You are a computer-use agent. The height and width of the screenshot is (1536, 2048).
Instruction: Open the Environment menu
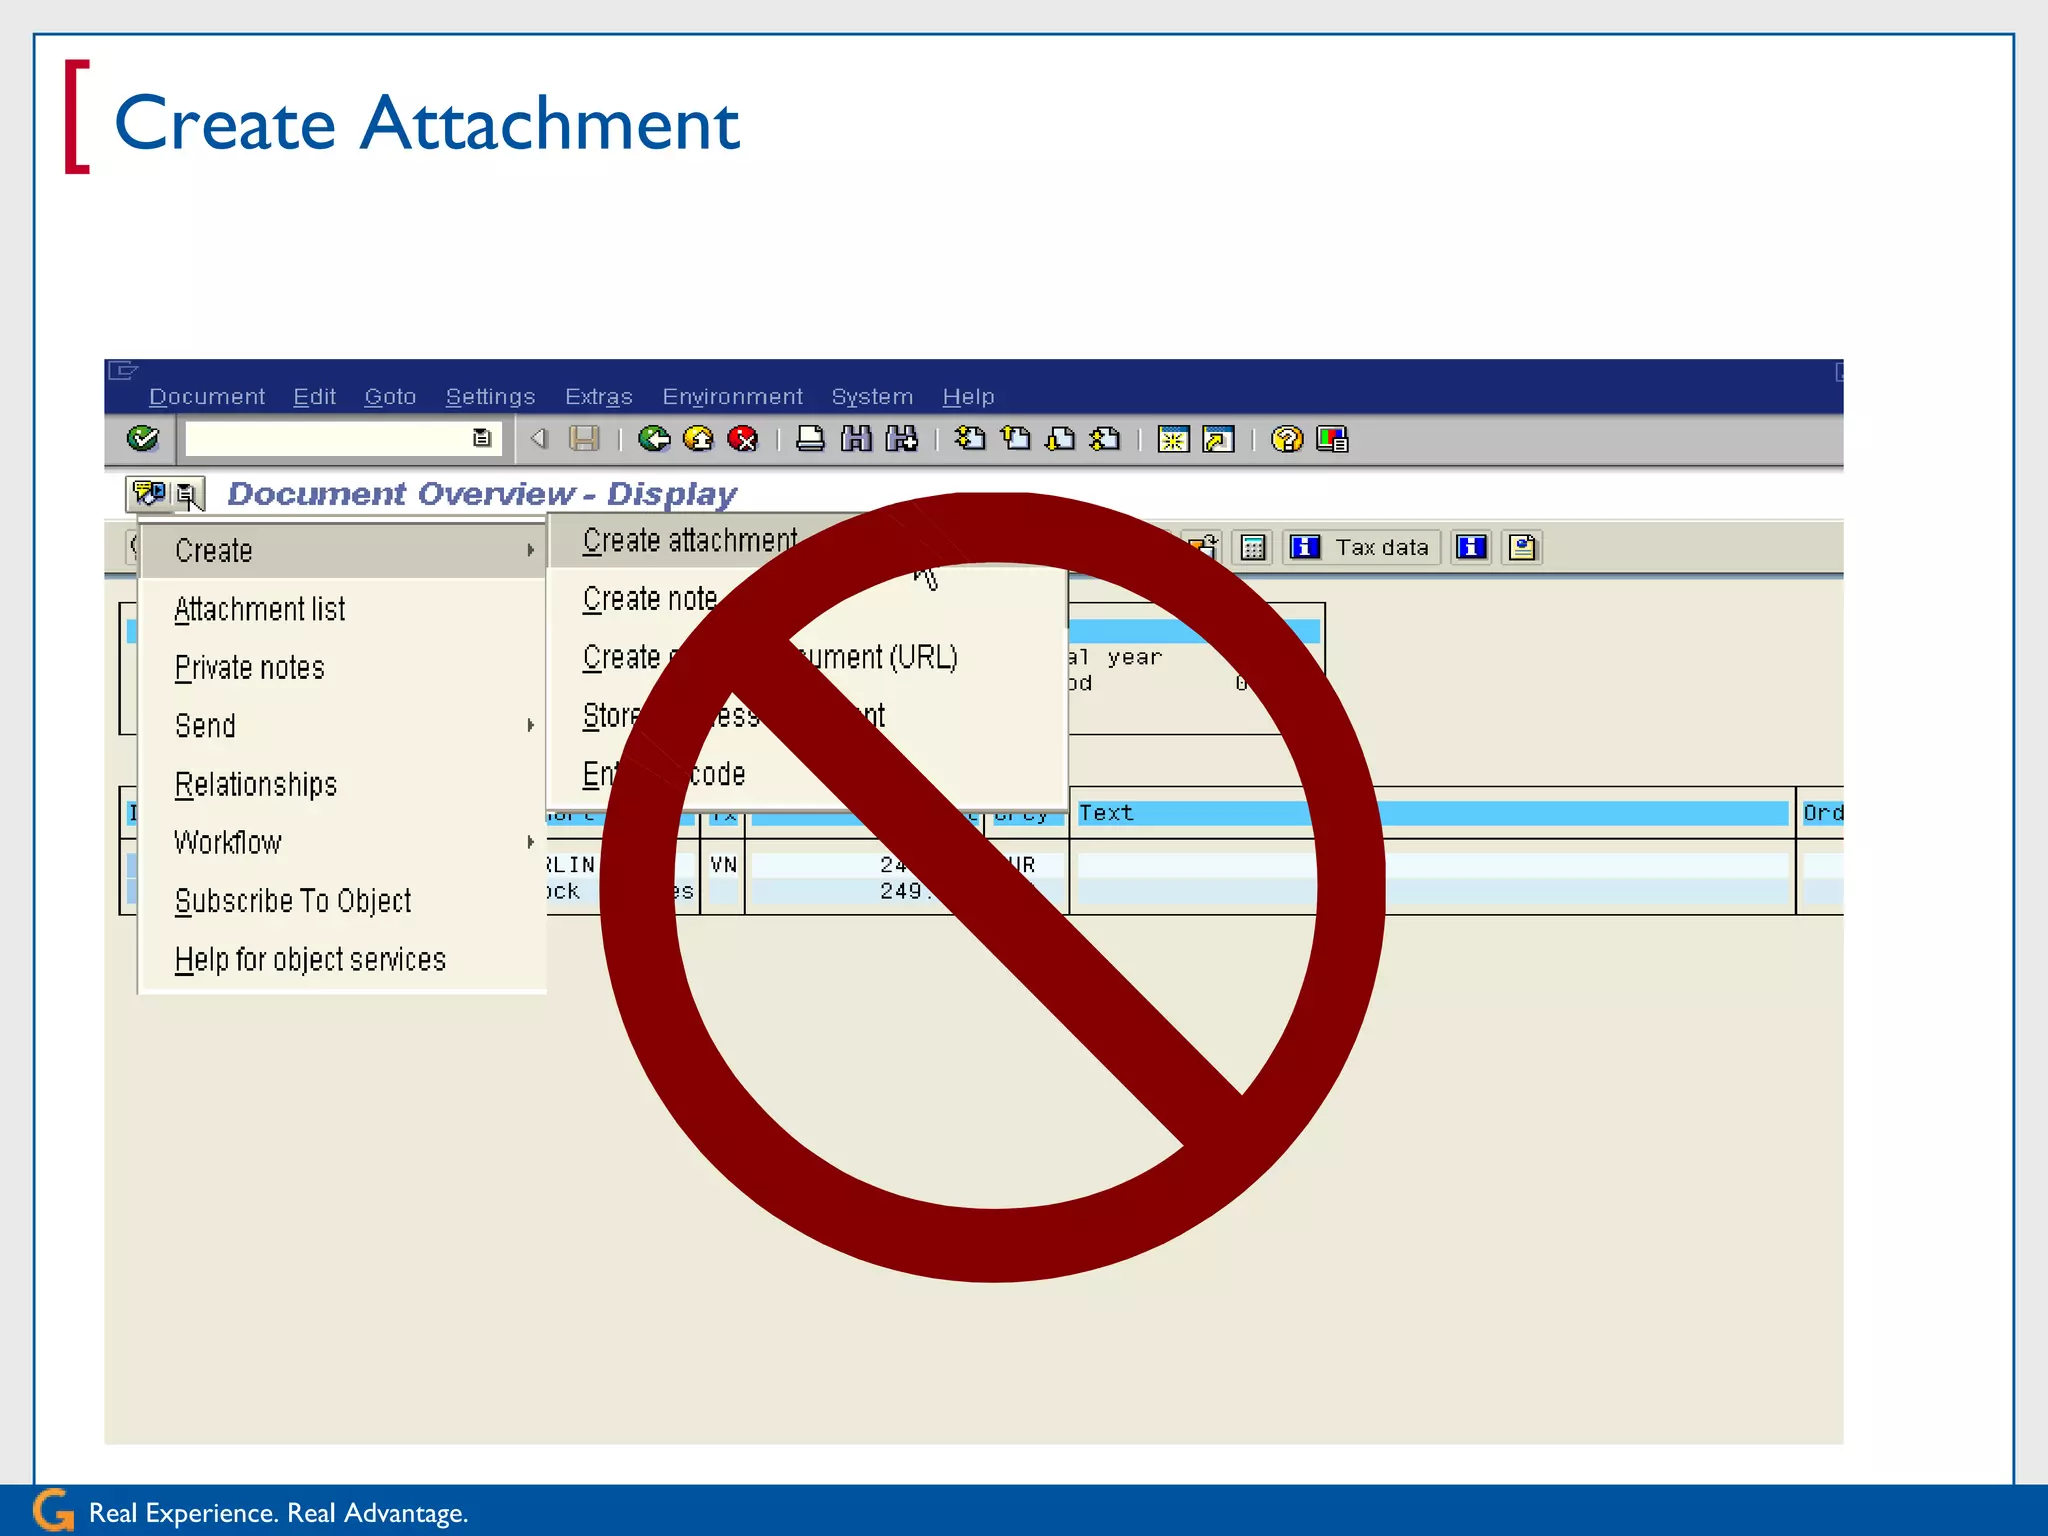(732, 397)
